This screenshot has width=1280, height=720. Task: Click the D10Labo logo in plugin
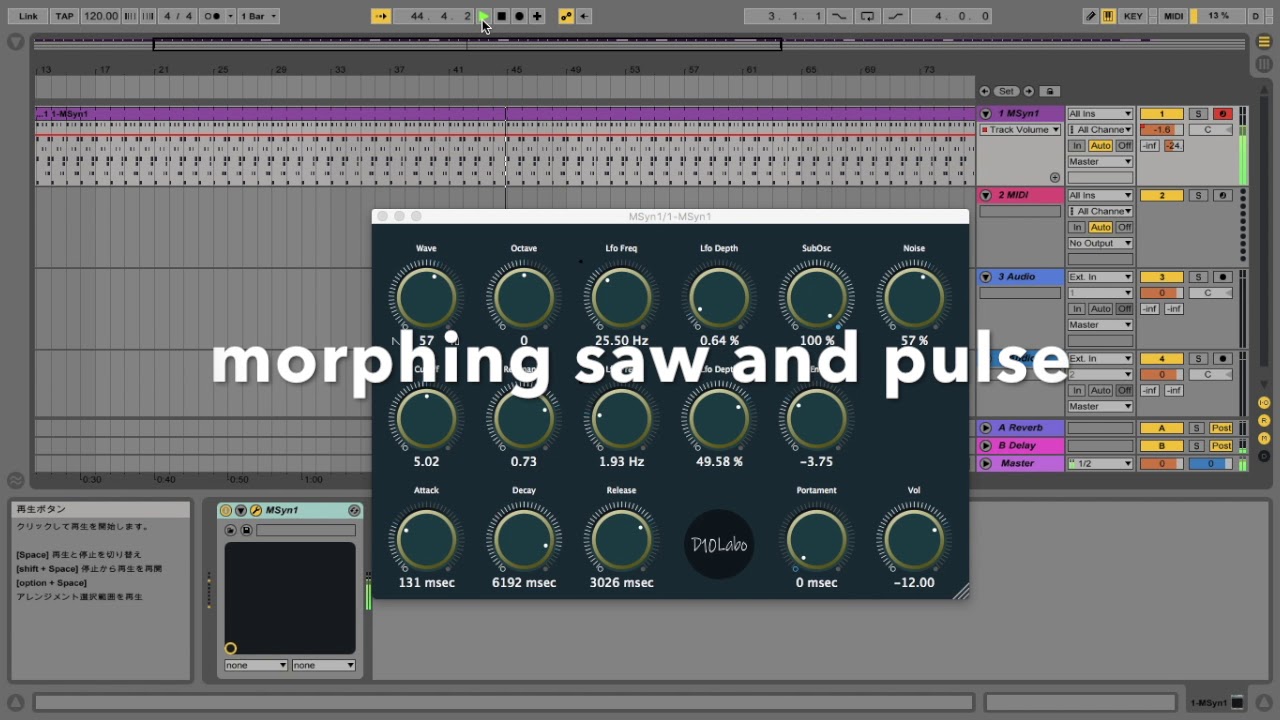tap(720, 544)
